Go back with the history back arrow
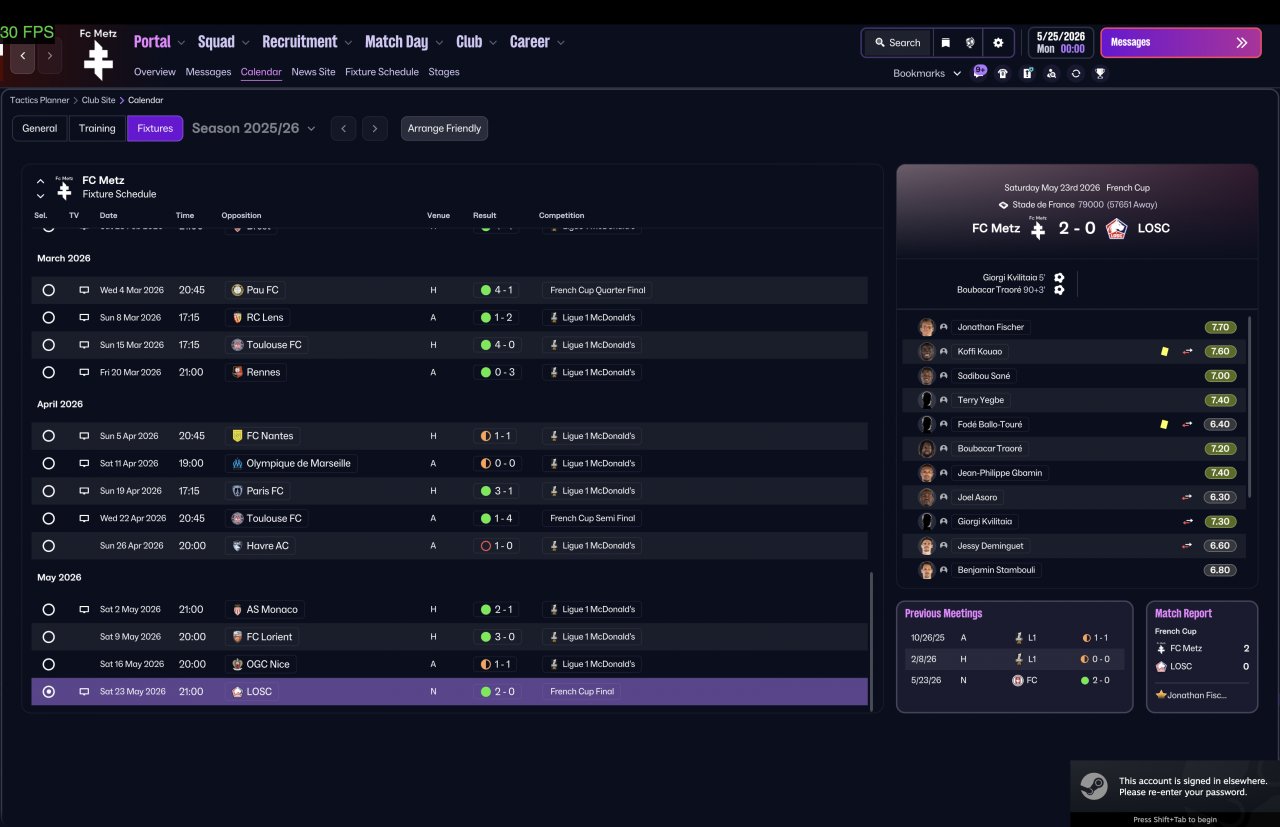The image size is (1280, 827). (23, 56)
